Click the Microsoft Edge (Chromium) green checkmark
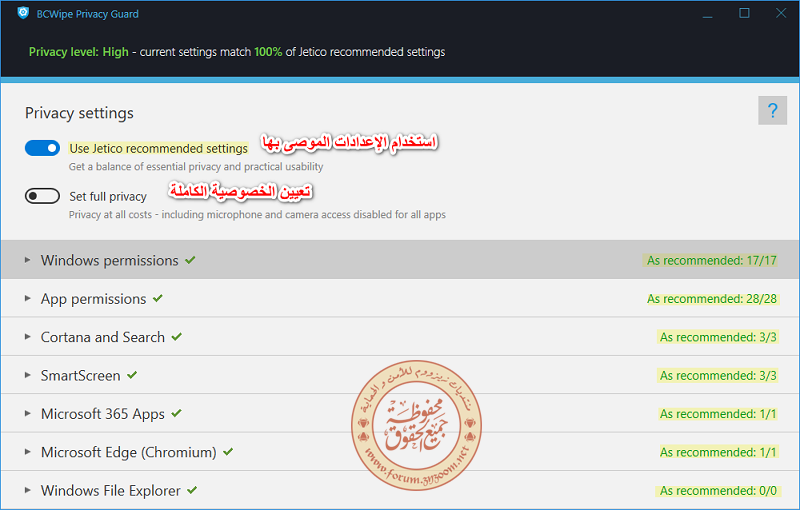Screen dimensions: 800x510 coord(228,451)
